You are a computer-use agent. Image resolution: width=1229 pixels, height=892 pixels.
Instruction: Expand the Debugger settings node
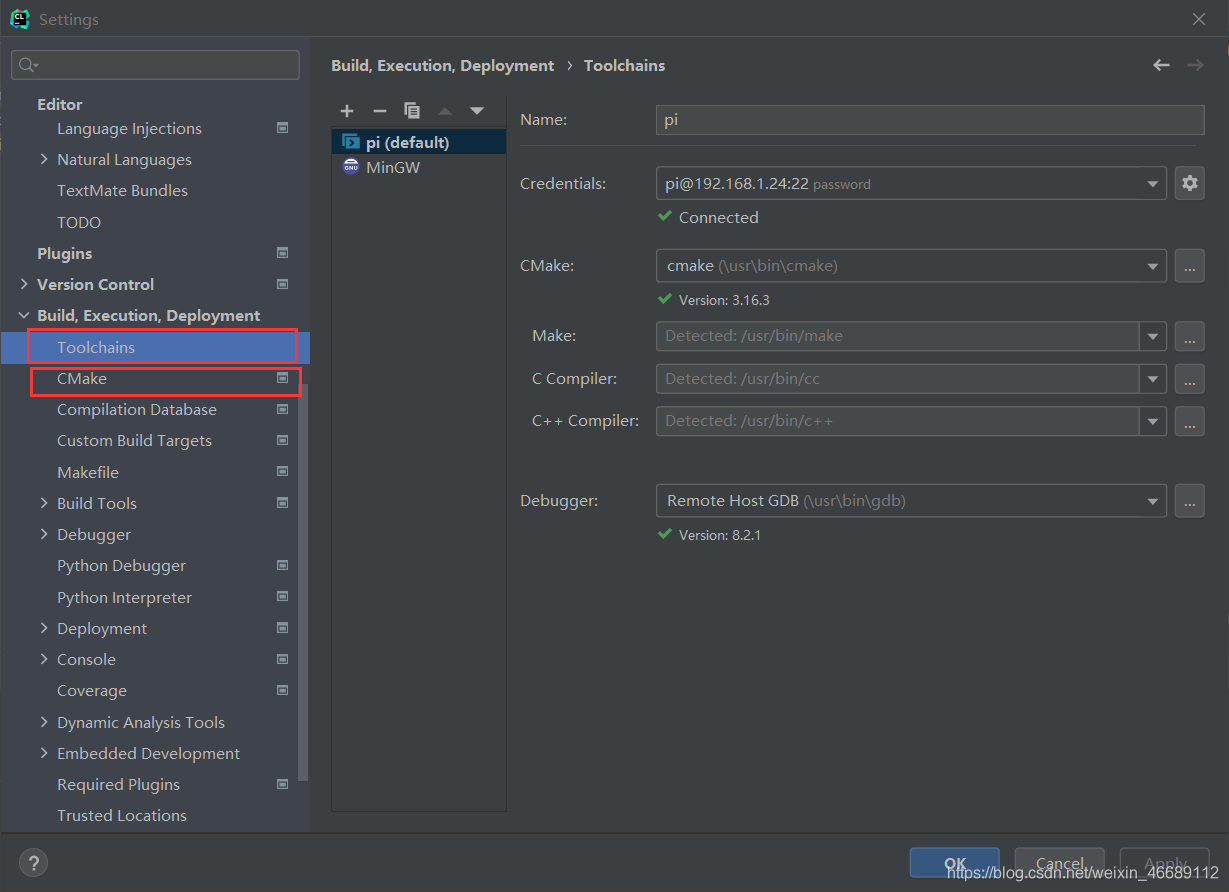[x=44, y=534]
